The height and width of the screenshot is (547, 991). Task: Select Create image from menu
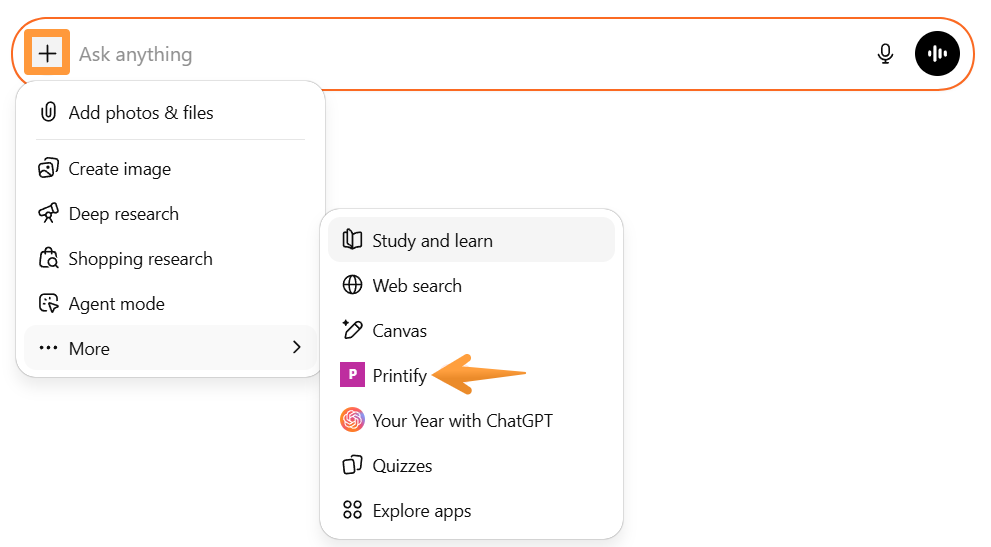point(171,169)
